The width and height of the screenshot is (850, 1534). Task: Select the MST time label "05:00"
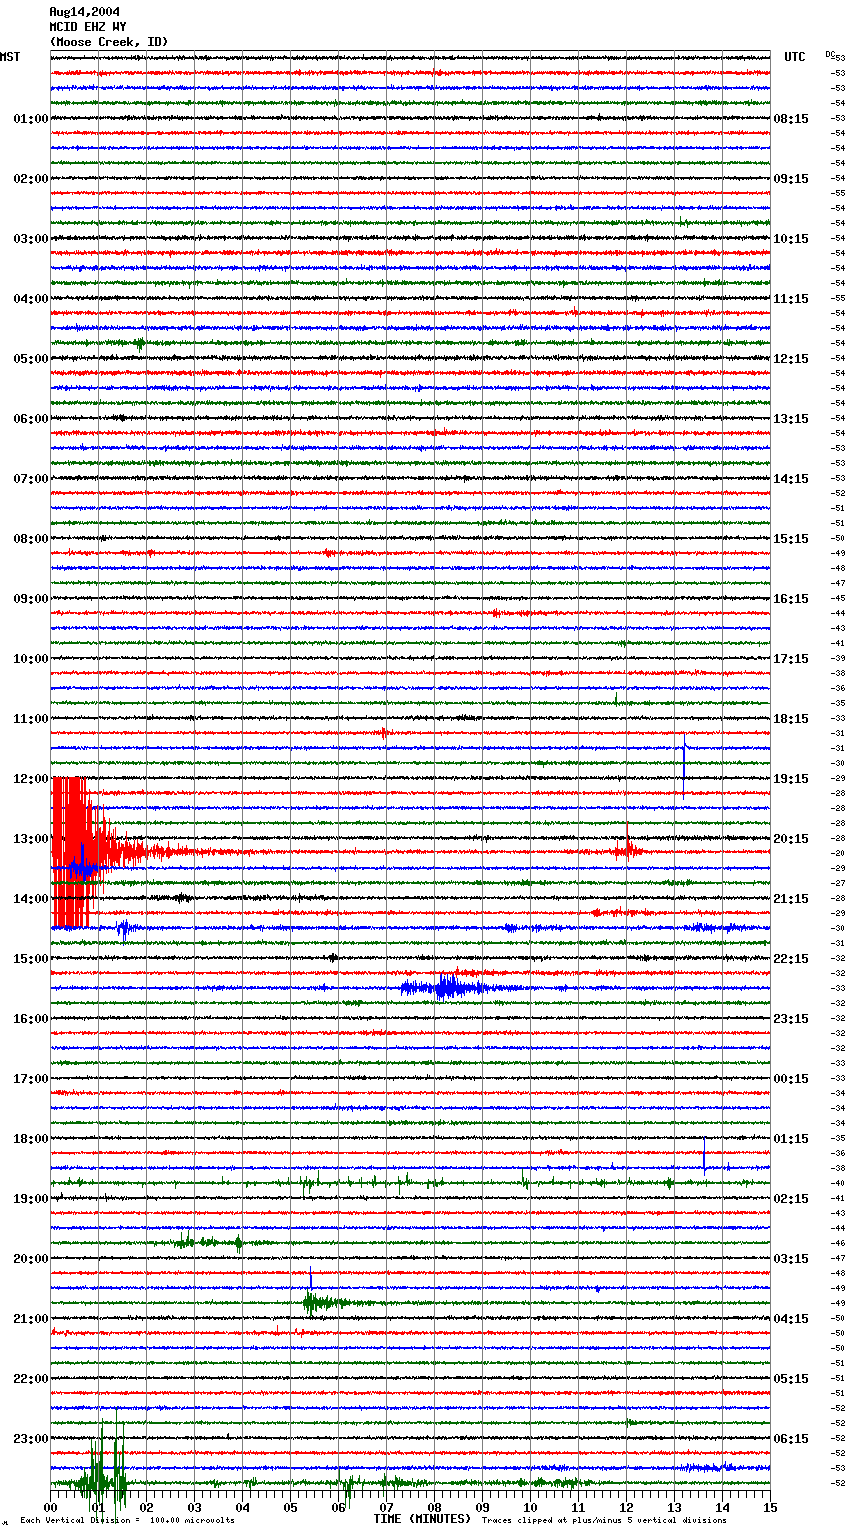point(31,359)
